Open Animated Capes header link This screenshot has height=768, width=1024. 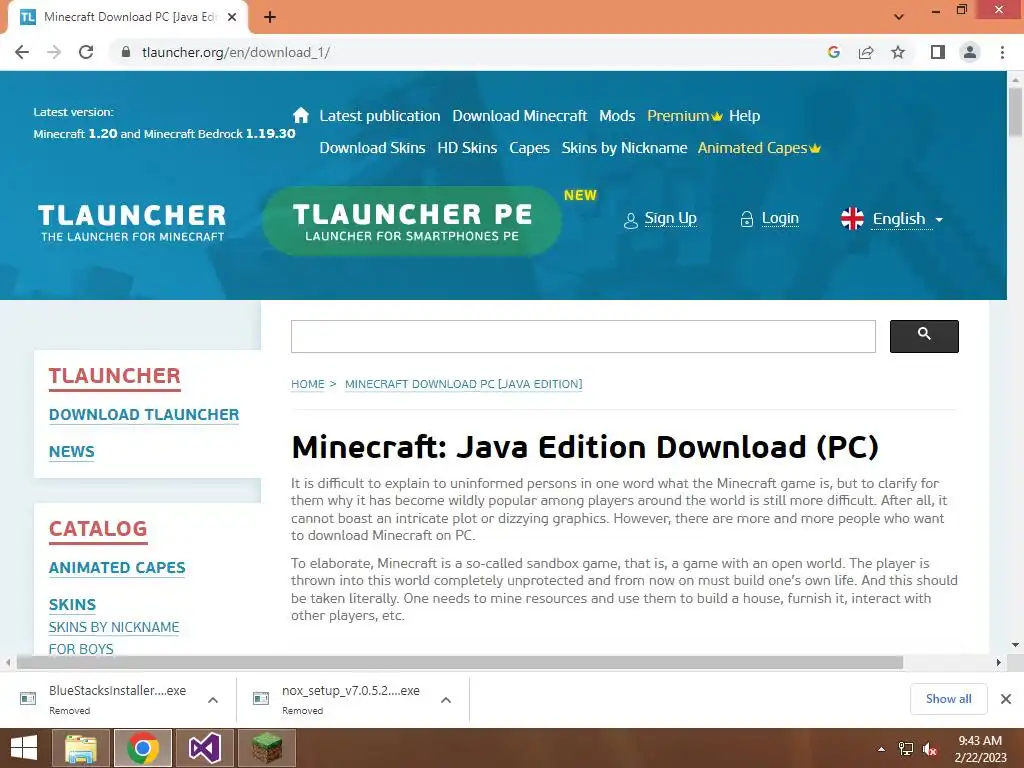(759, 148)
